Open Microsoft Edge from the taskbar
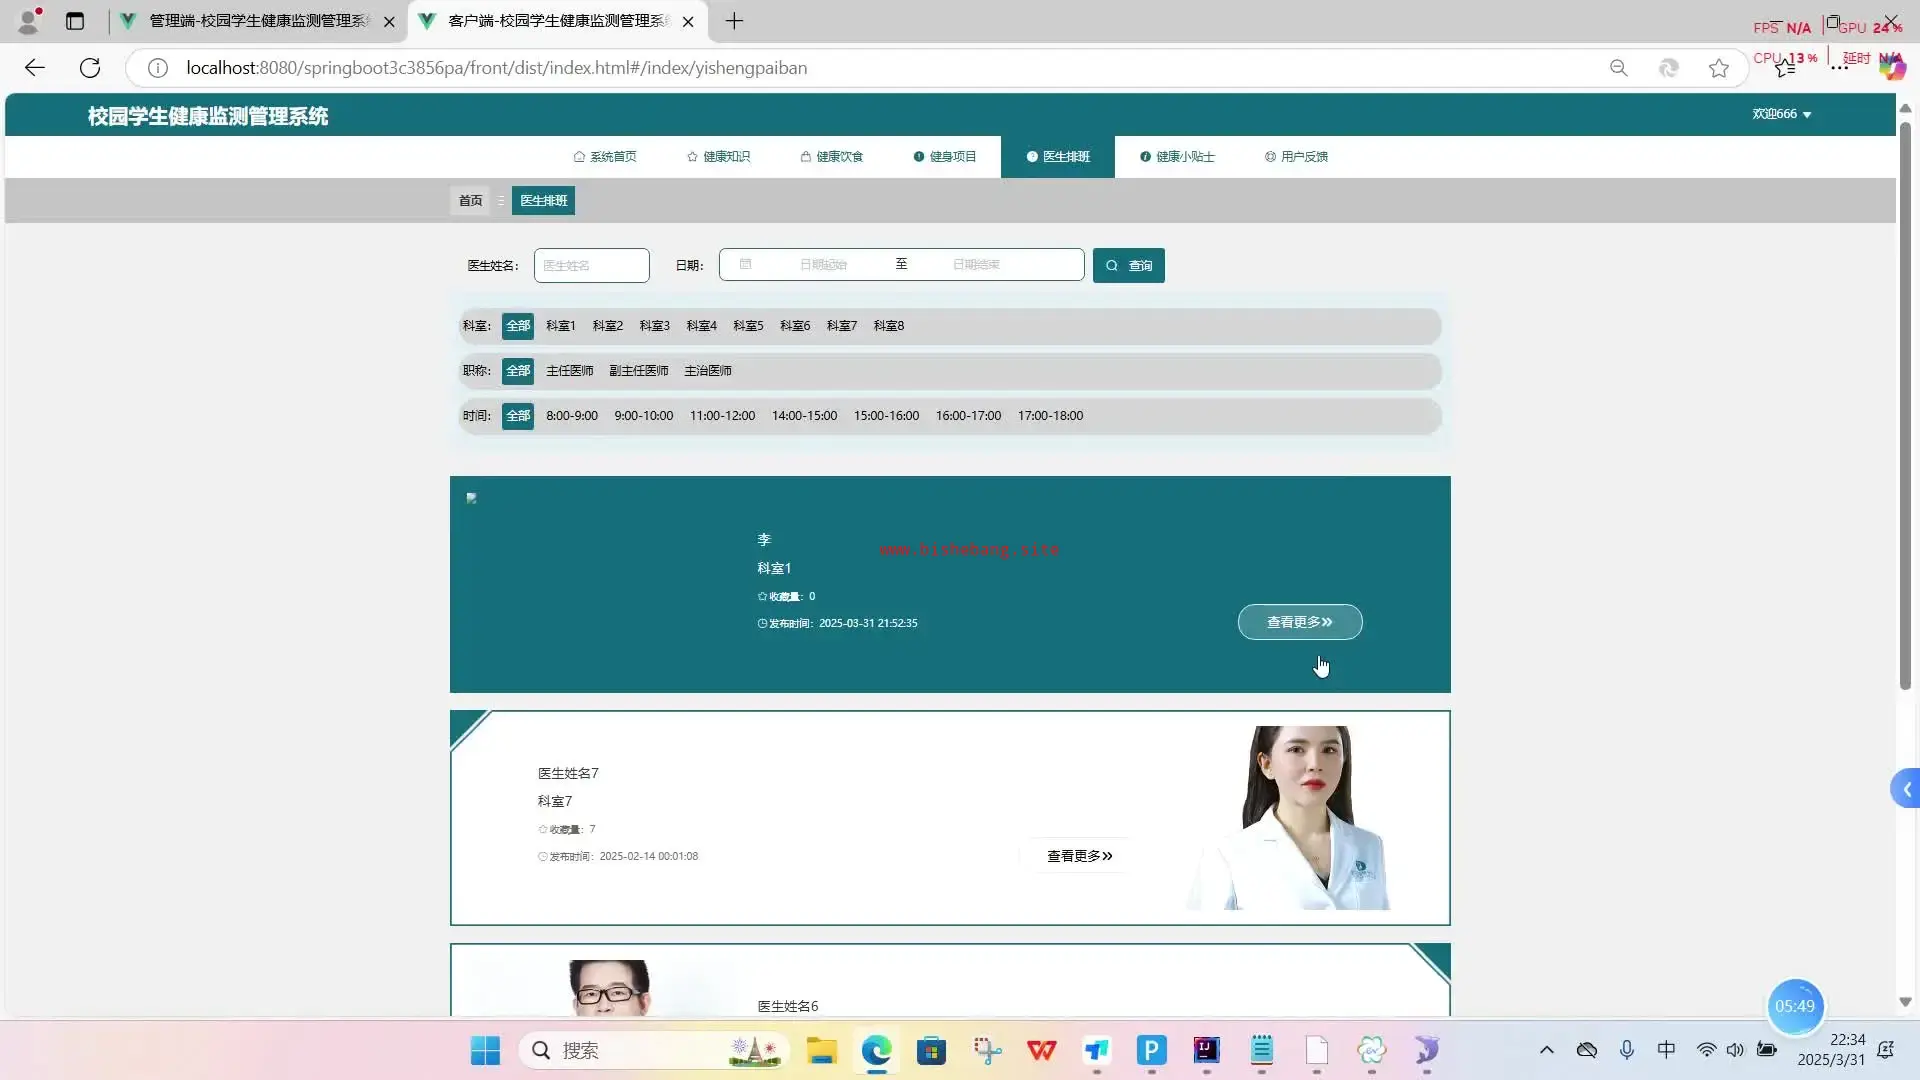Screen dimensions: 1920x1080 click(876, 1050)
